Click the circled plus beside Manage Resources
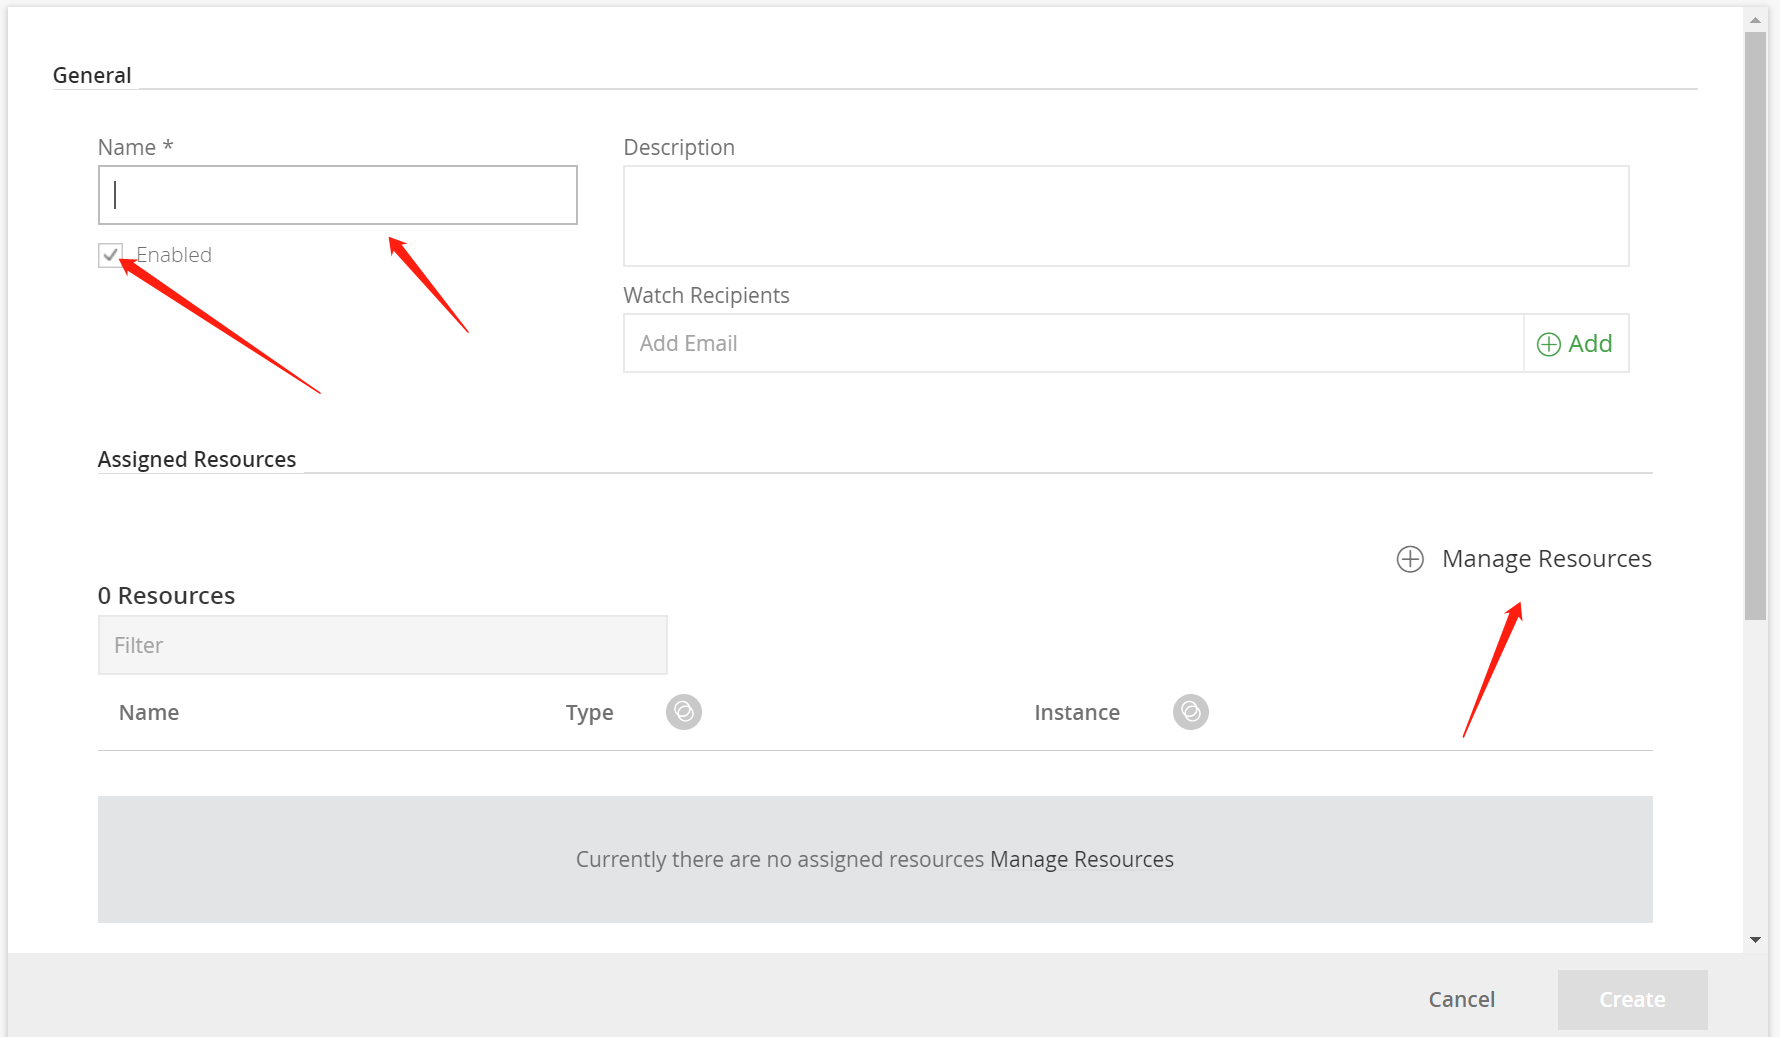Image resolution: width=1780 pixels, height=1037 pixels. click(1410, 559)
